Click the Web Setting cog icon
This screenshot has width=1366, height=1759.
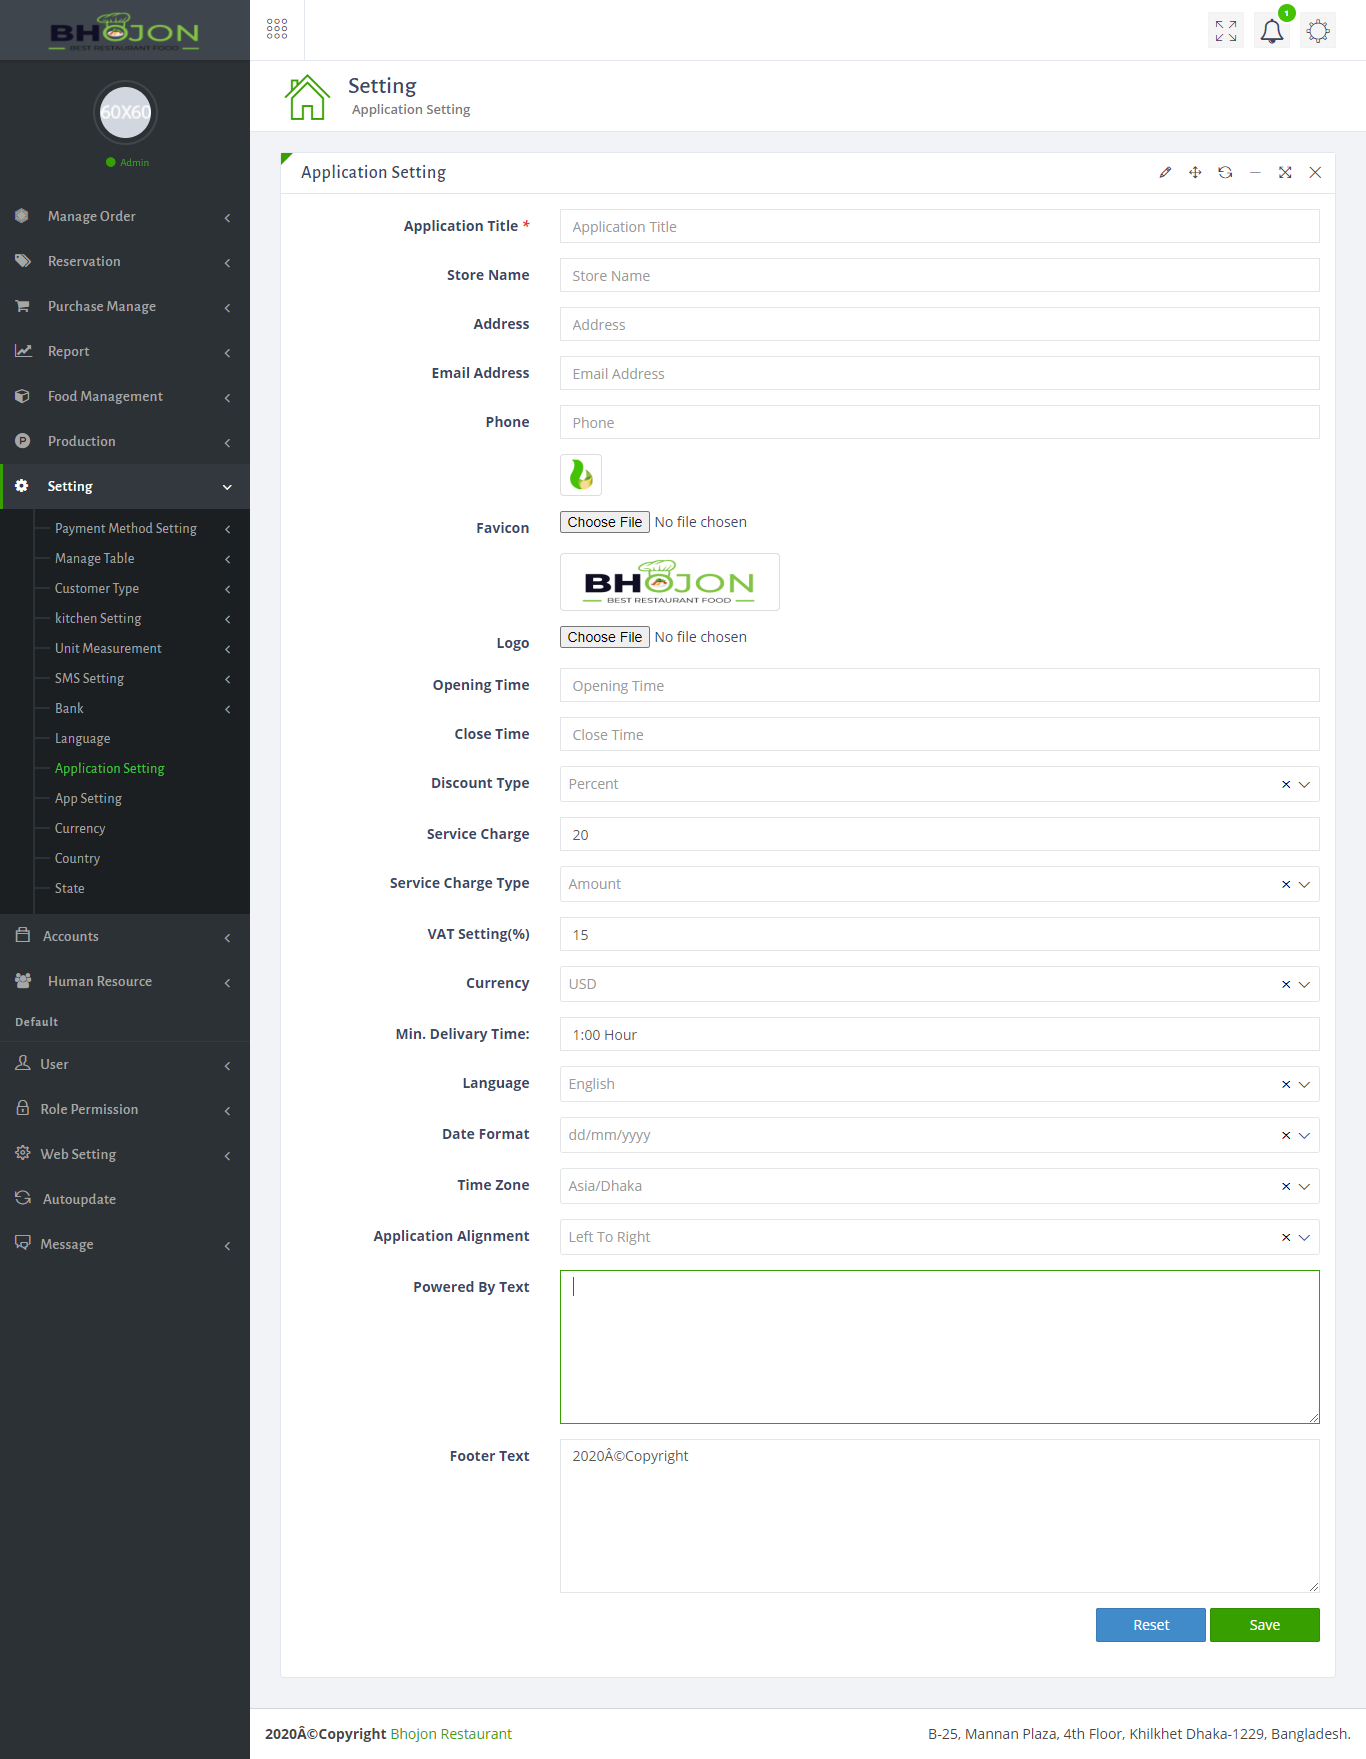(23, 1153)
